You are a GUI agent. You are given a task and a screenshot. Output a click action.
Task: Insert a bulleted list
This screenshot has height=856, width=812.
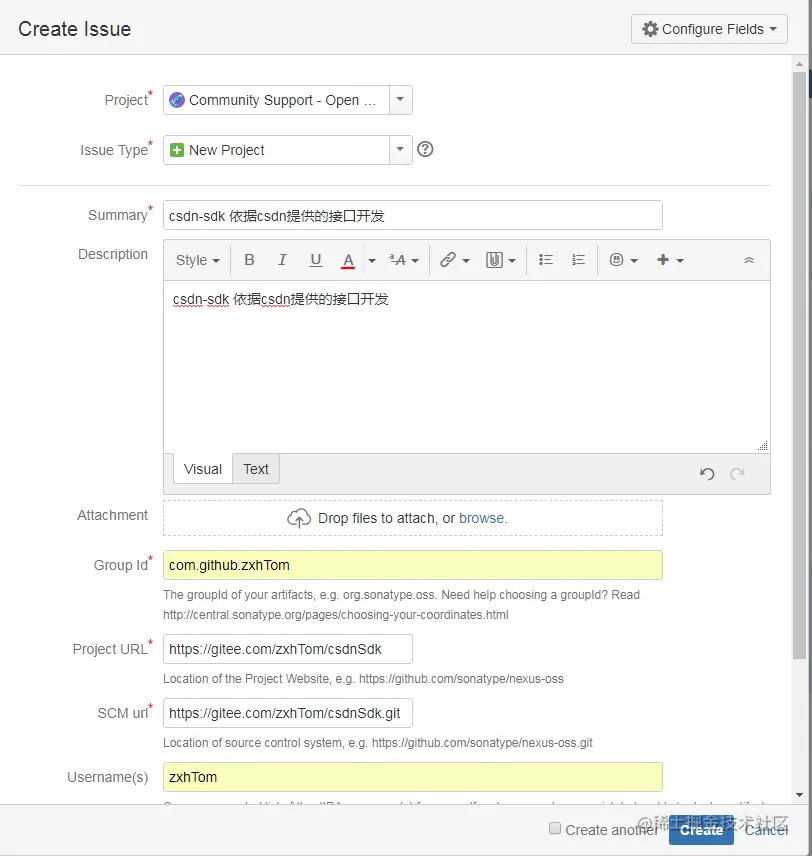coord(546,260)
